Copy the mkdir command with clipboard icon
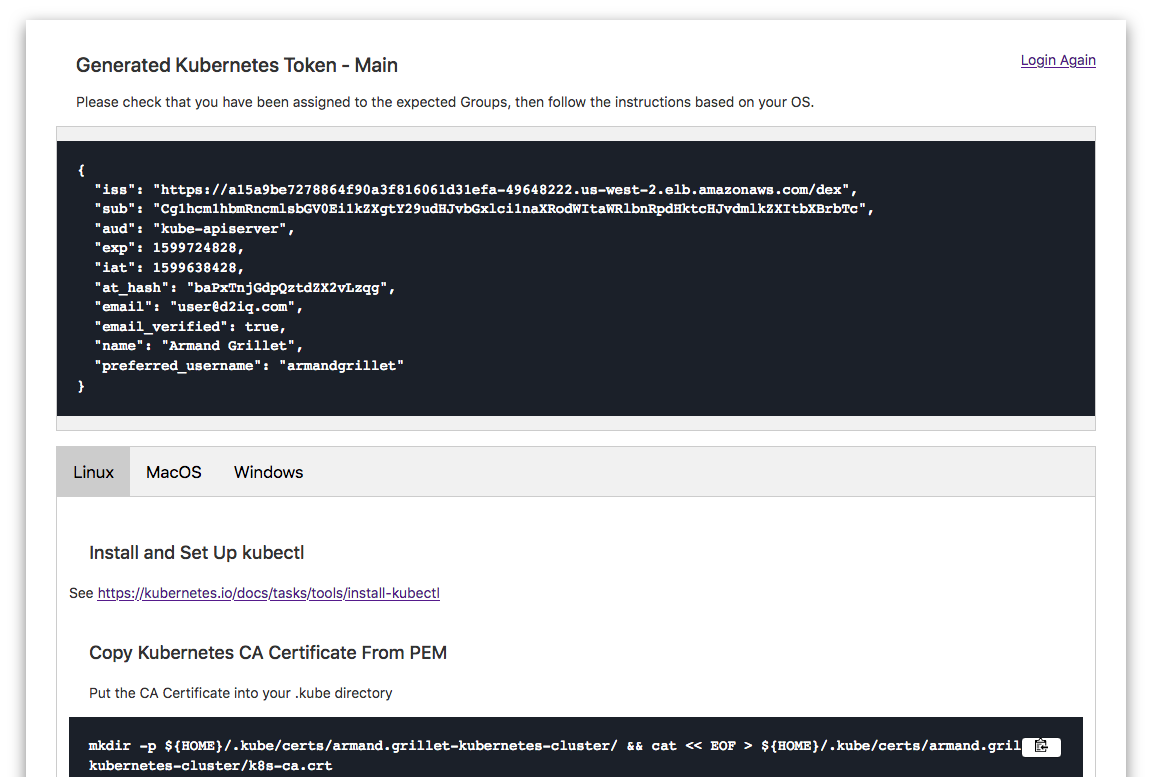 [1041, 746]
